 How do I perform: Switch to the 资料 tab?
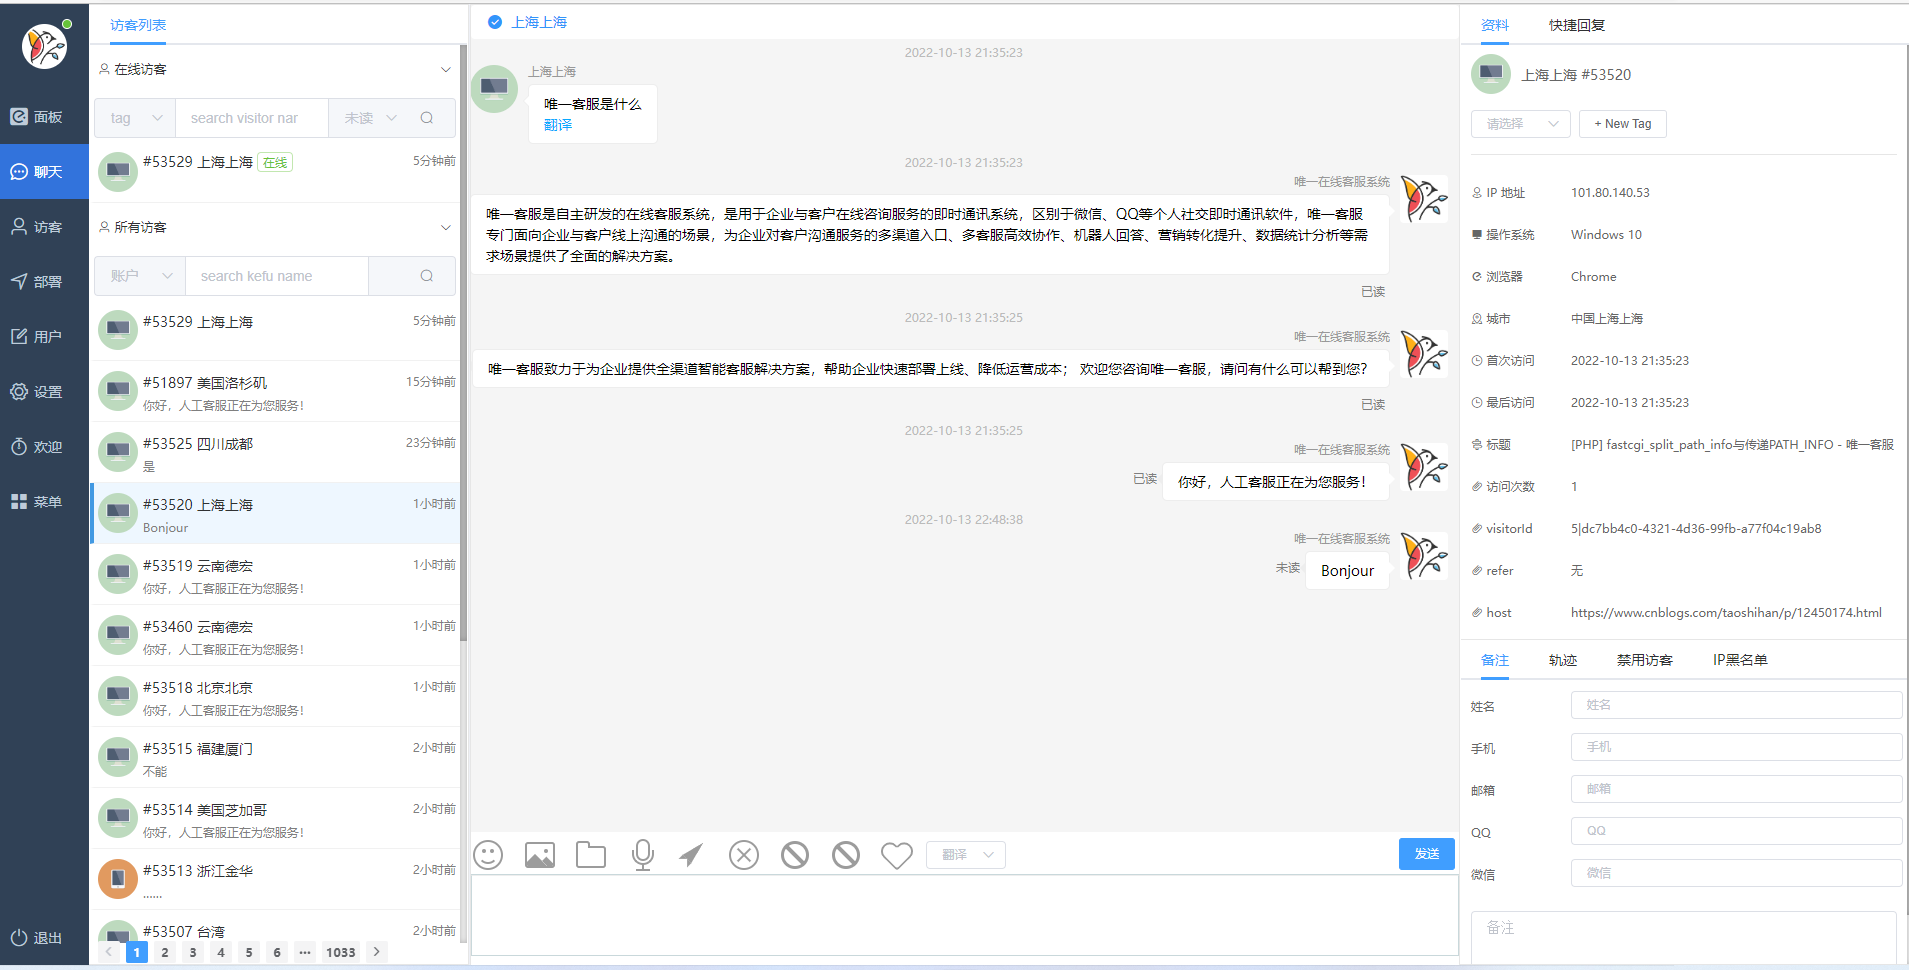1495,25
